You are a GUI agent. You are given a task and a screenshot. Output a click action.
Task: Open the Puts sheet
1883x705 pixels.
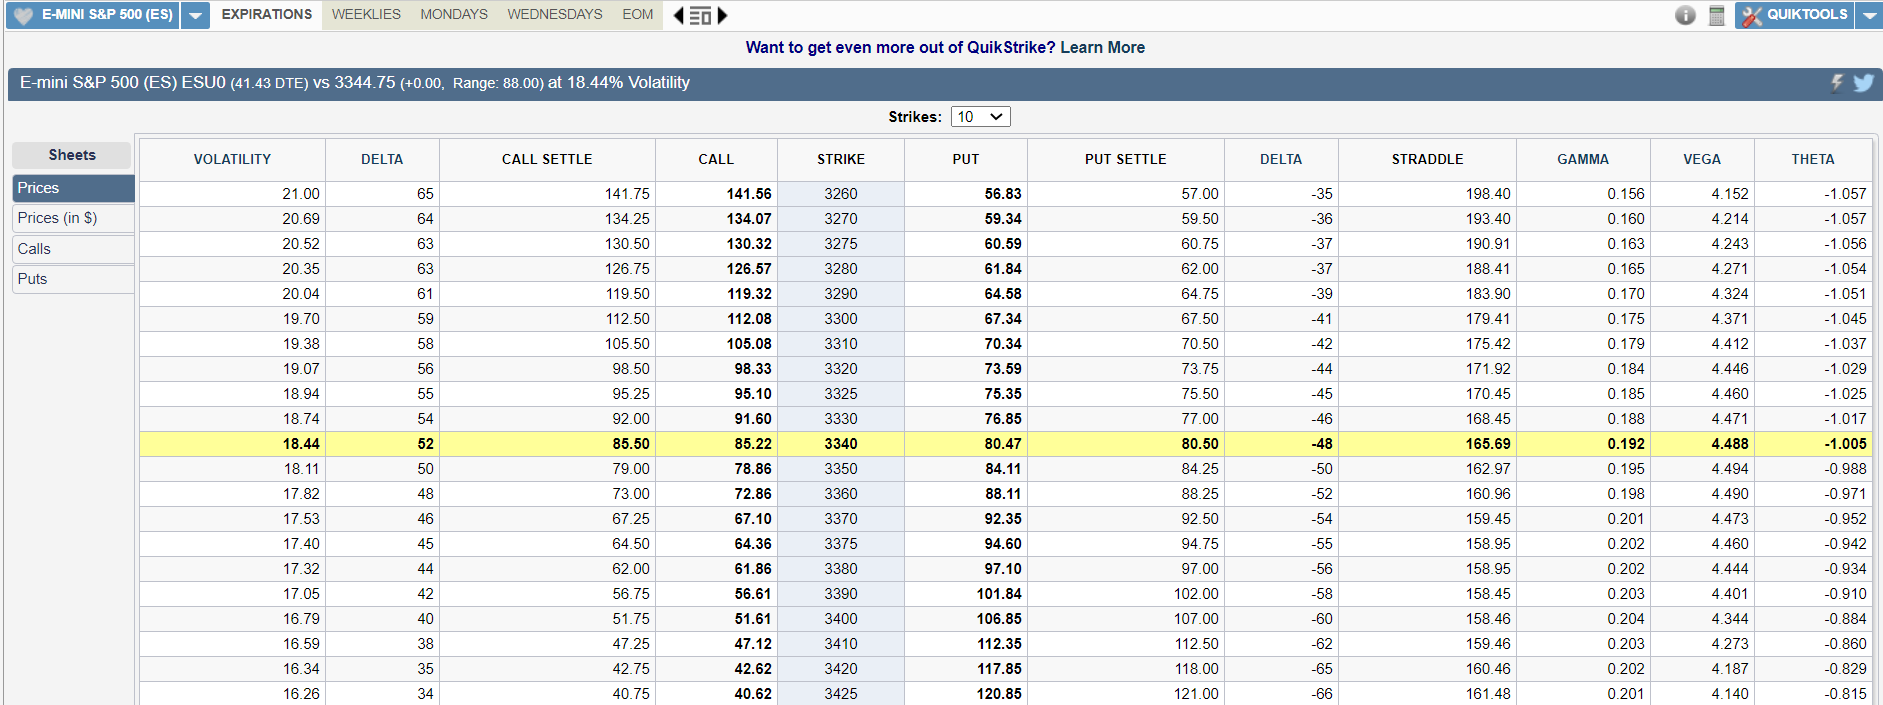pos(73,279)
